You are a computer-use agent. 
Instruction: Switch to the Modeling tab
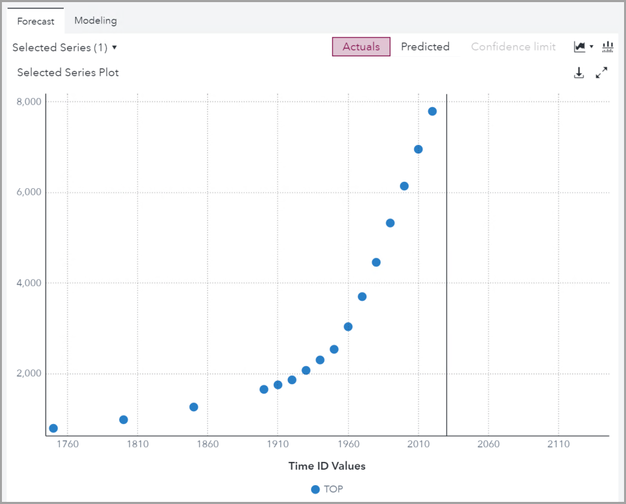coord(95,20)
